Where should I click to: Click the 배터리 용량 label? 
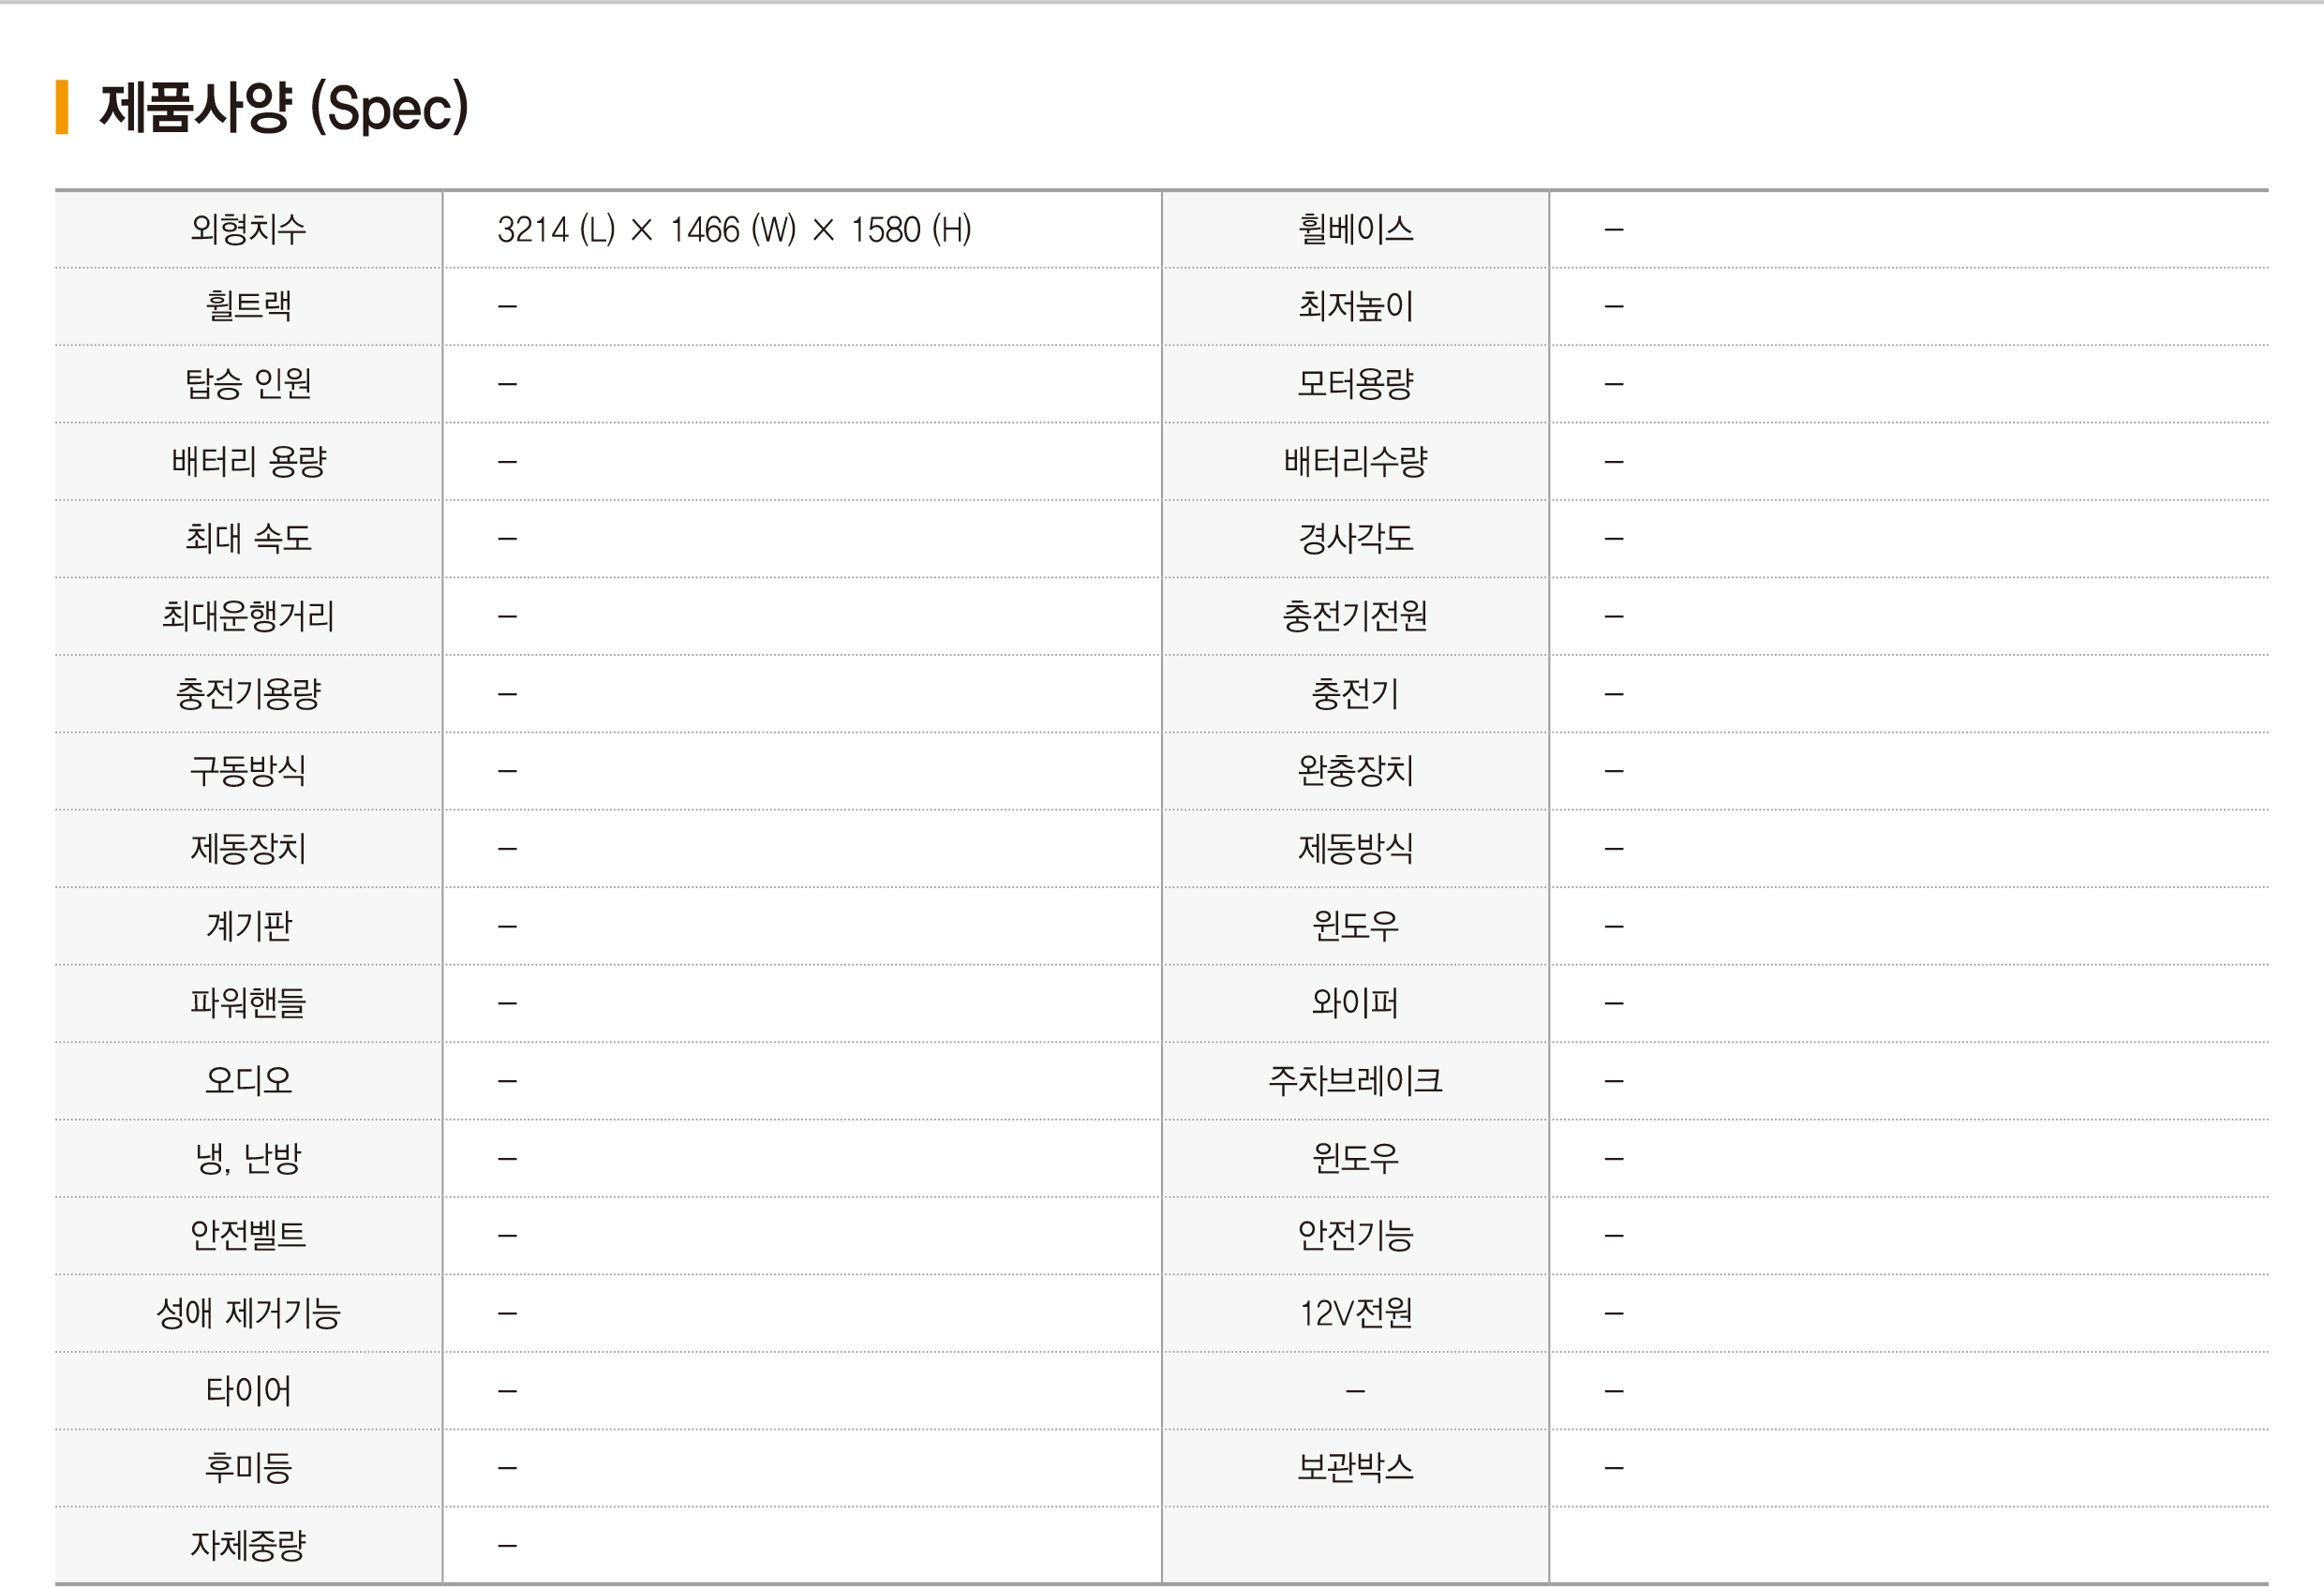[x=248, y=461]
